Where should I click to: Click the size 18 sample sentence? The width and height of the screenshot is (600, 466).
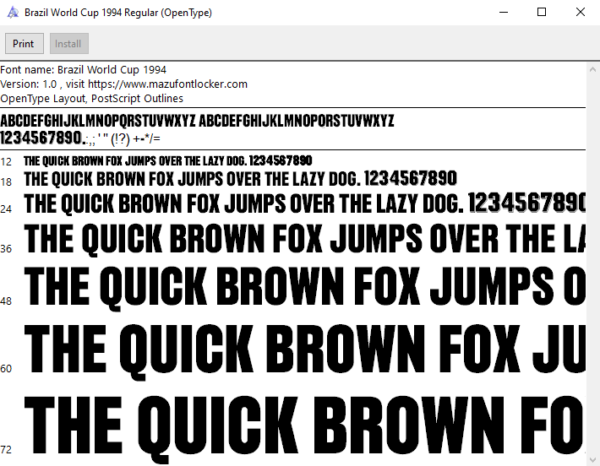click(x=240, y=179)
